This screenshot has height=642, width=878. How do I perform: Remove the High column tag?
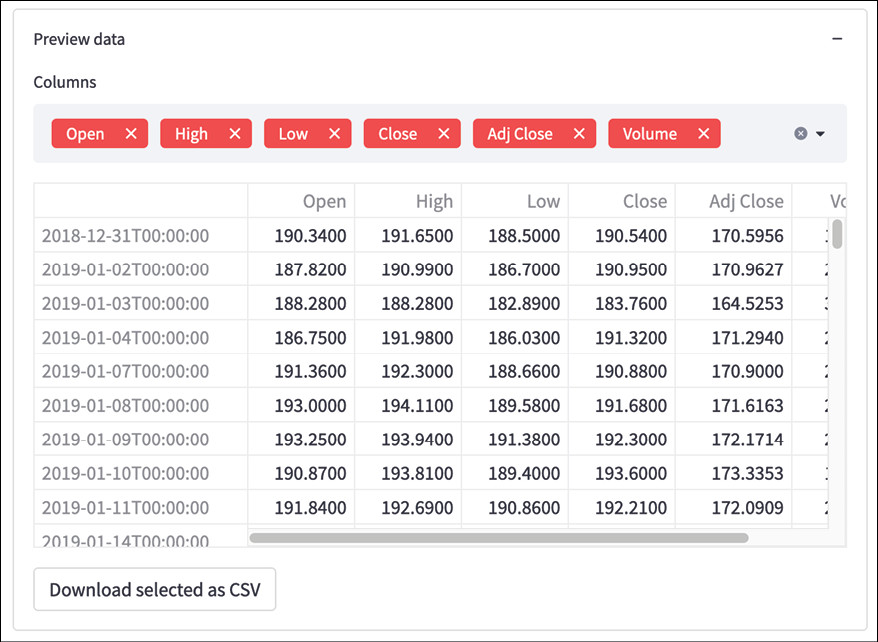(235, 134)
